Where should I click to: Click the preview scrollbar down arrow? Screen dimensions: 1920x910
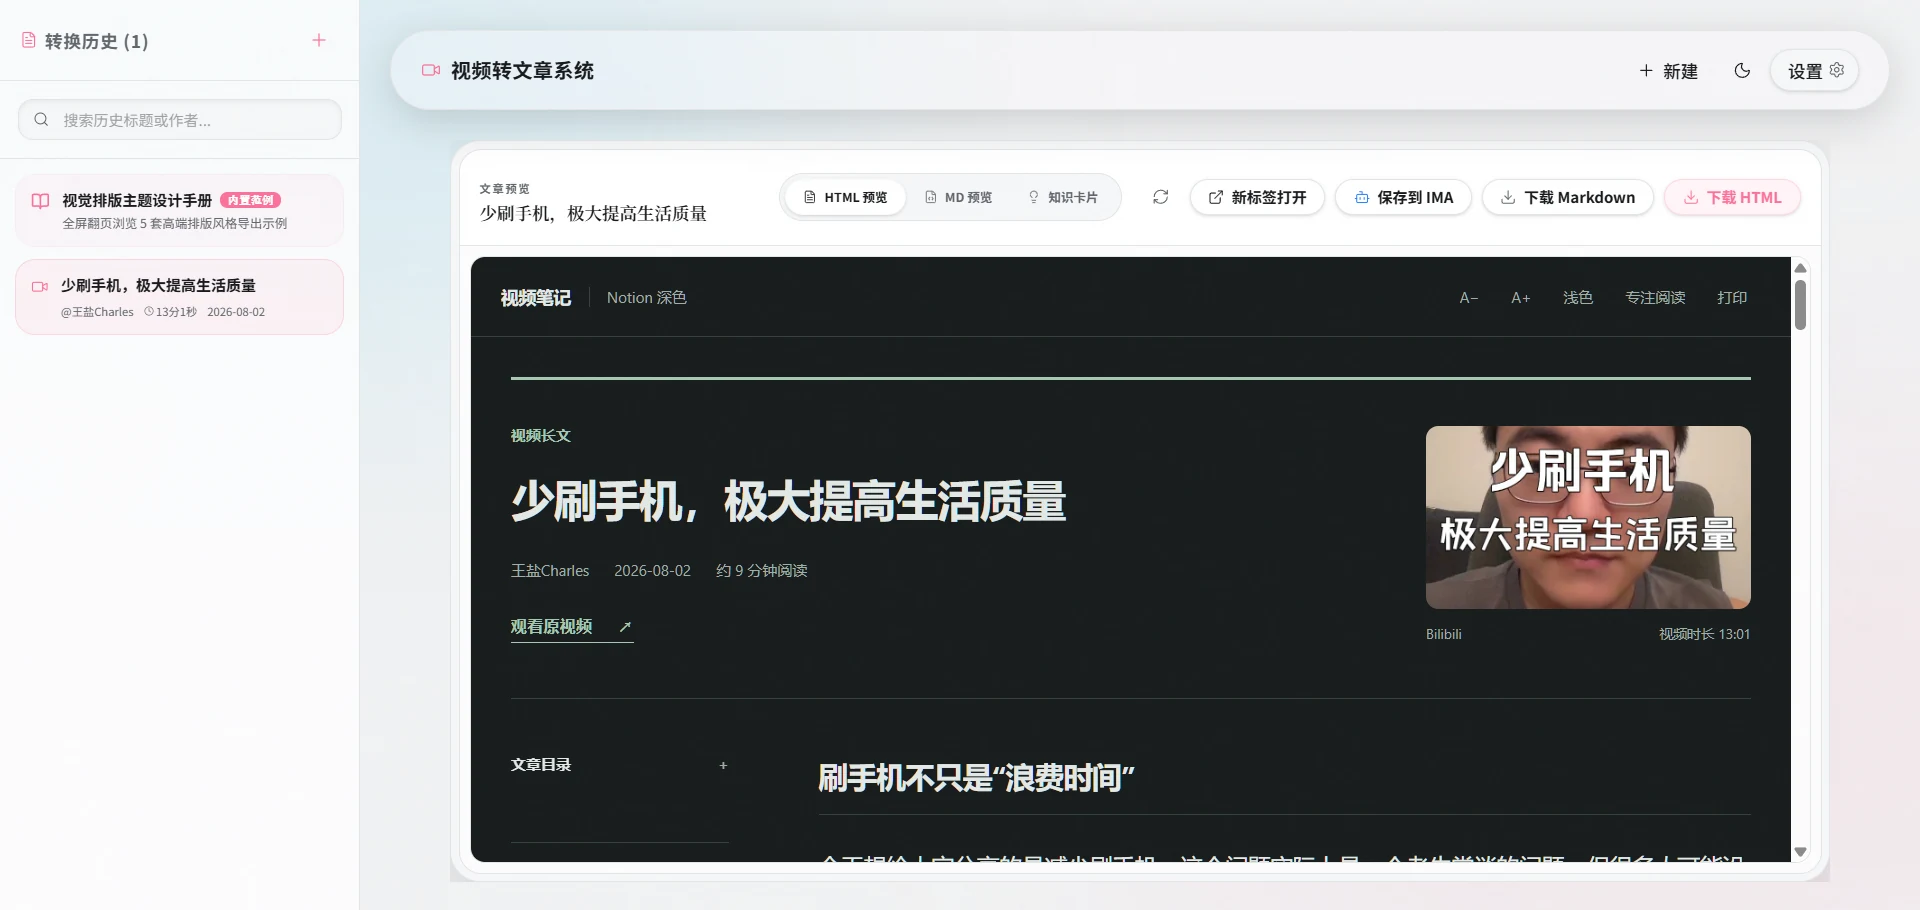pos(1800,852)
